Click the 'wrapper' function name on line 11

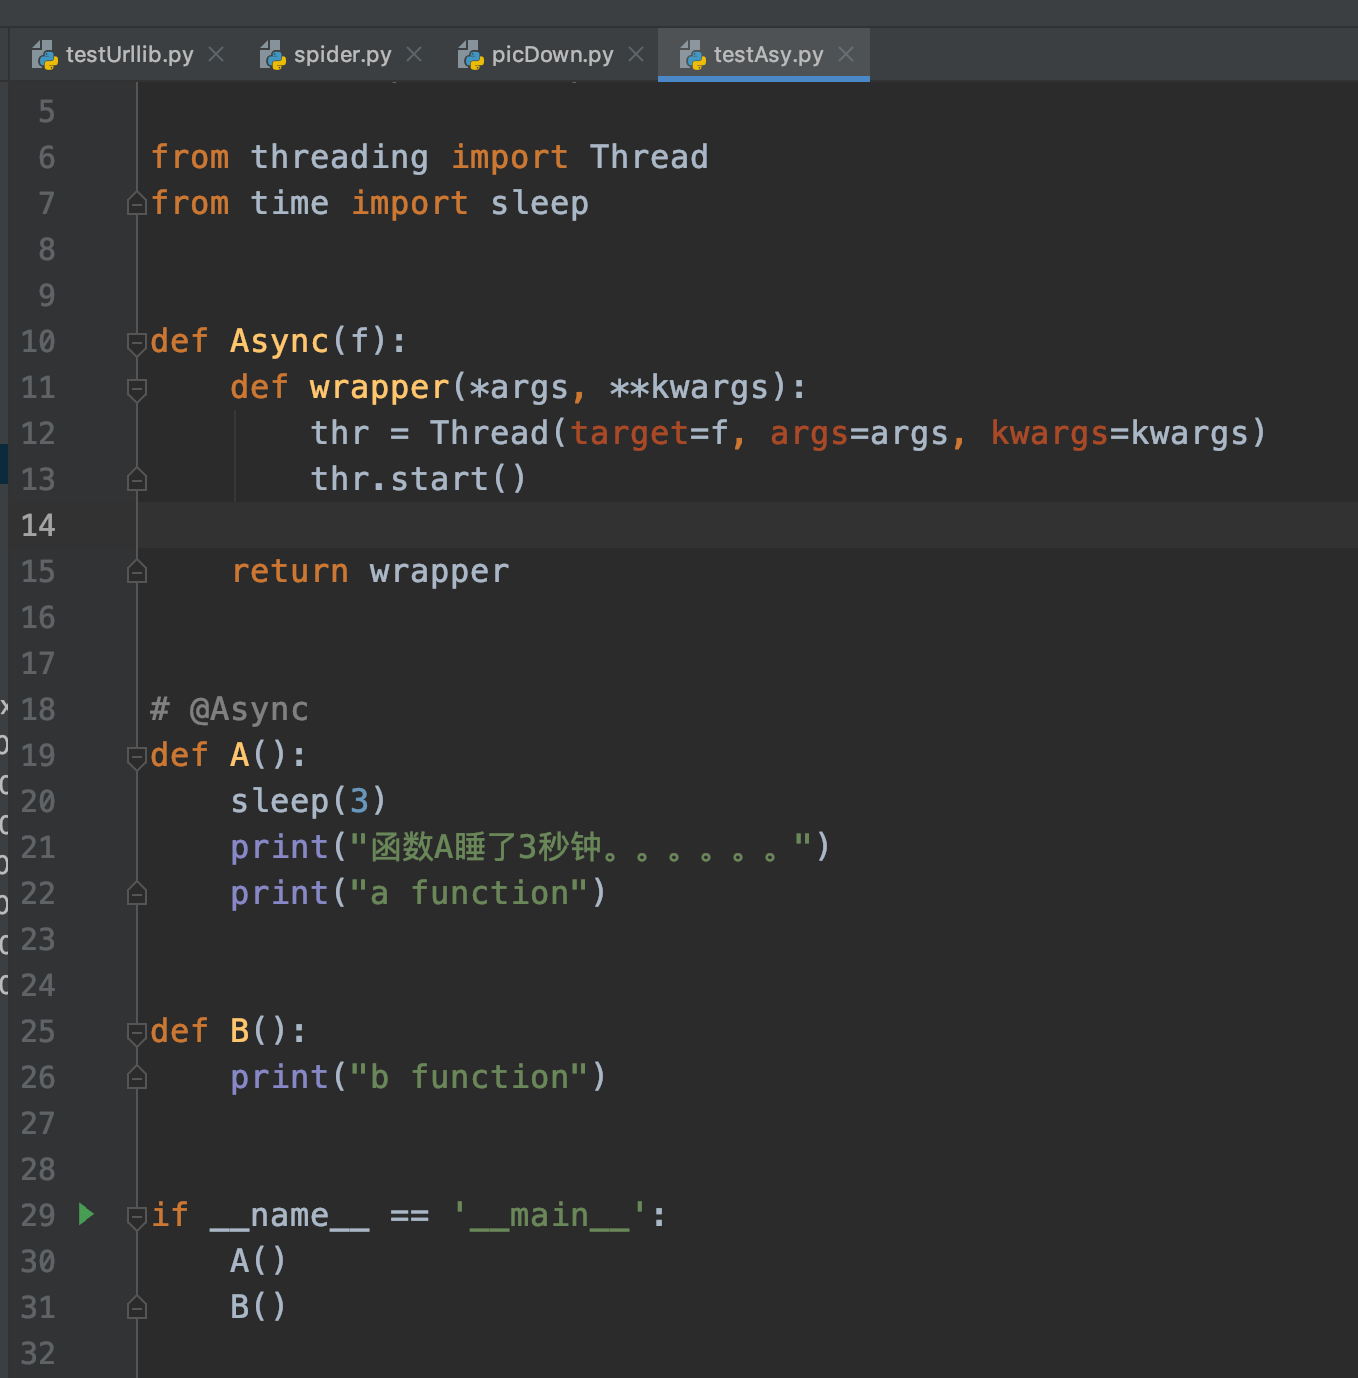click(x=380, y=387)
